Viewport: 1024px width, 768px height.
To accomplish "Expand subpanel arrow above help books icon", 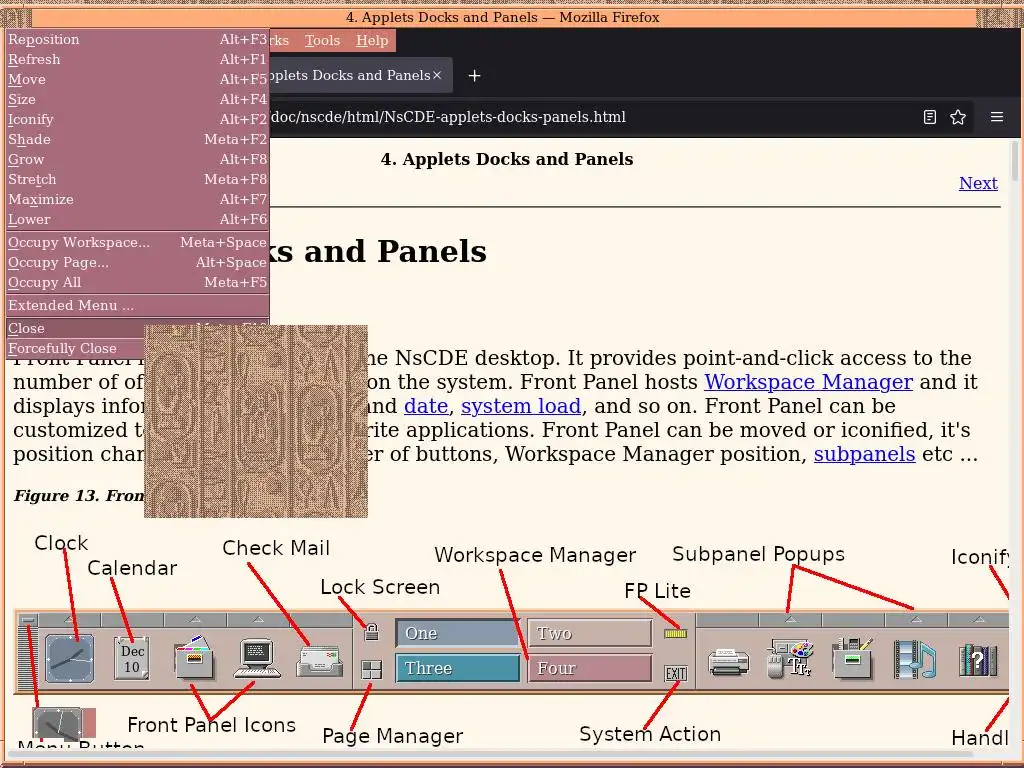I will (978, 619).
